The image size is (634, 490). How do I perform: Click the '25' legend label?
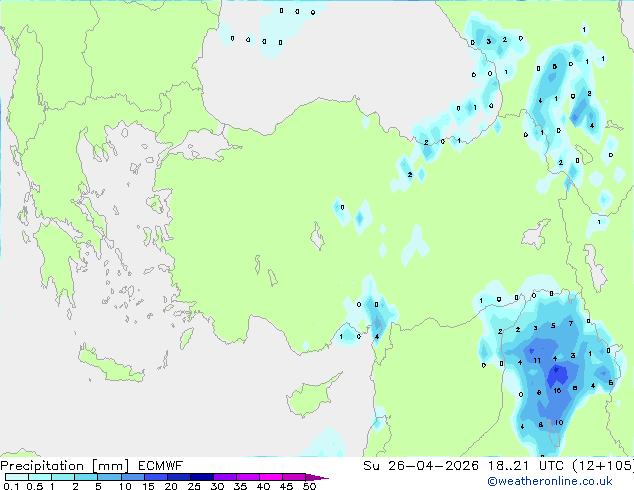(194, 486)
